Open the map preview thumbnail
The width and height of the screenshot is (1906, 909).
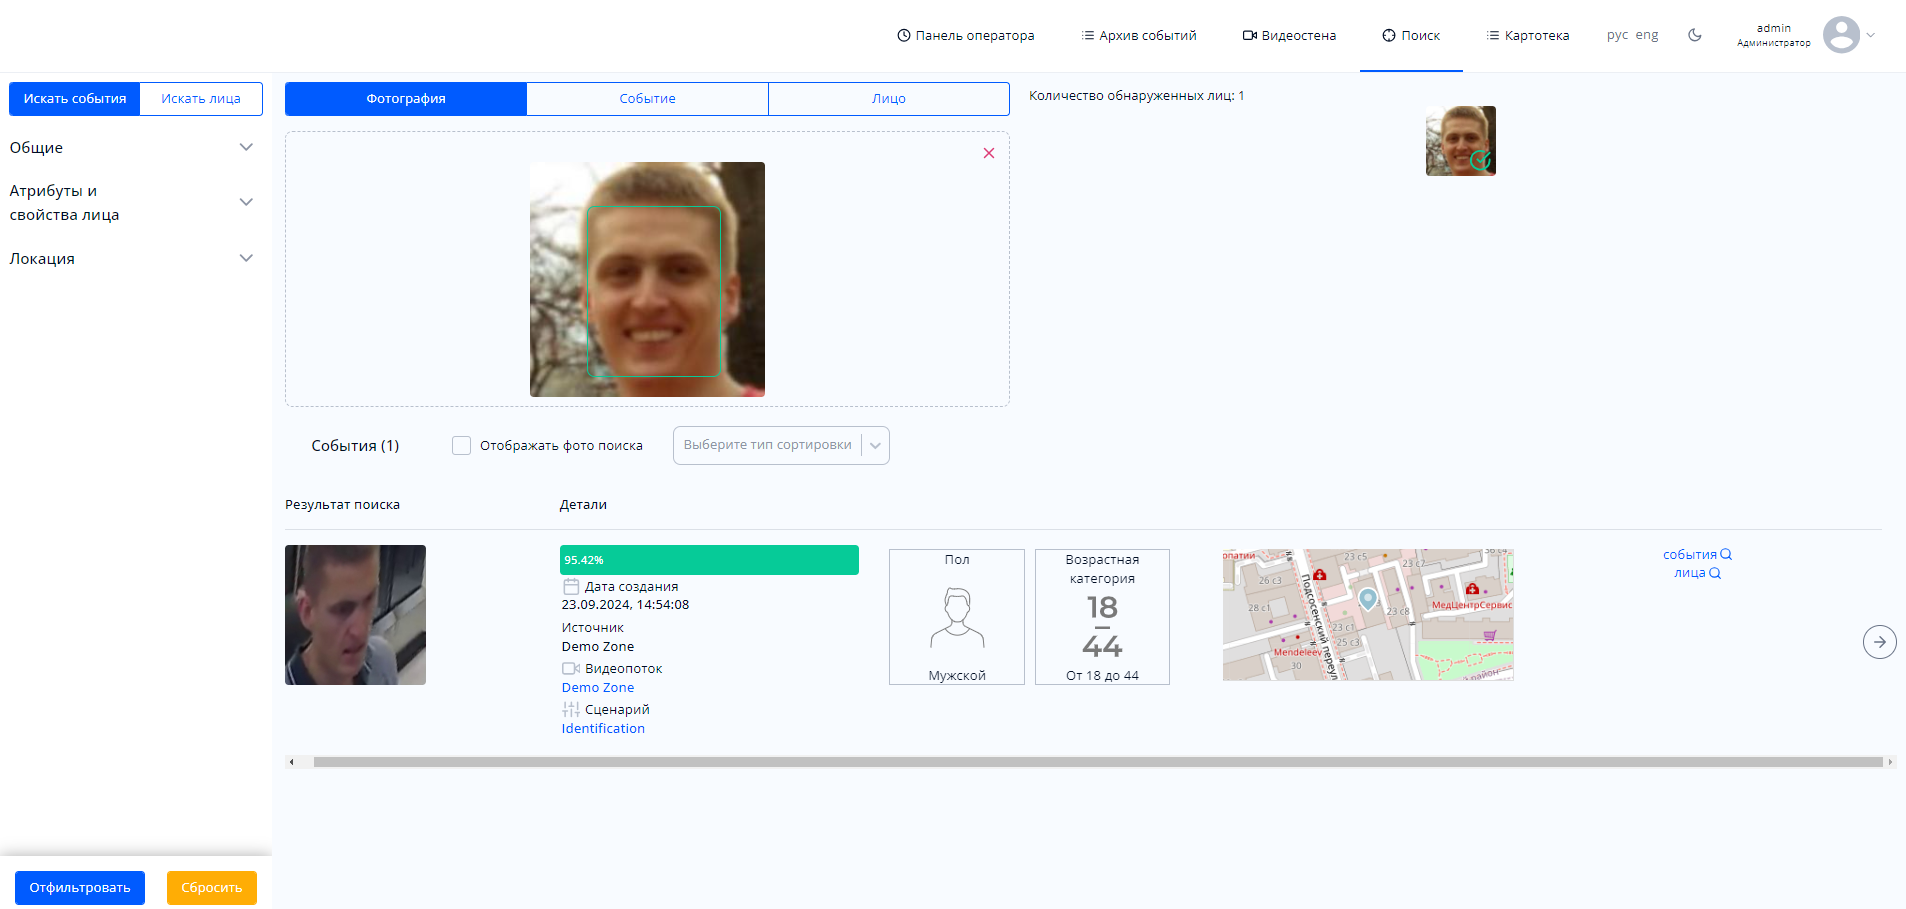(x=1368, y=615)
